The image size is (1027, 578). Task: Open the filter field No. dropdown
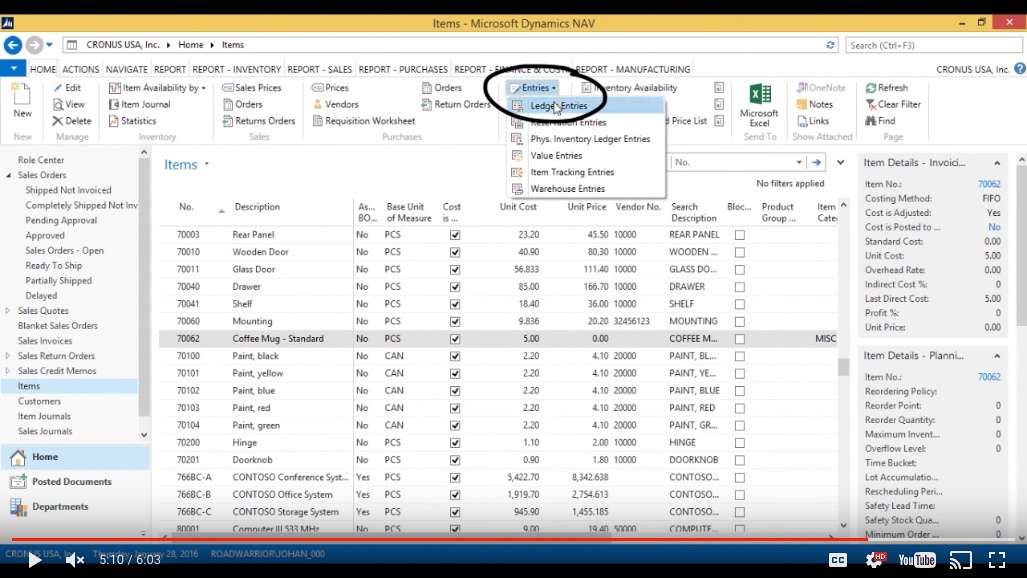pos(799,162)
